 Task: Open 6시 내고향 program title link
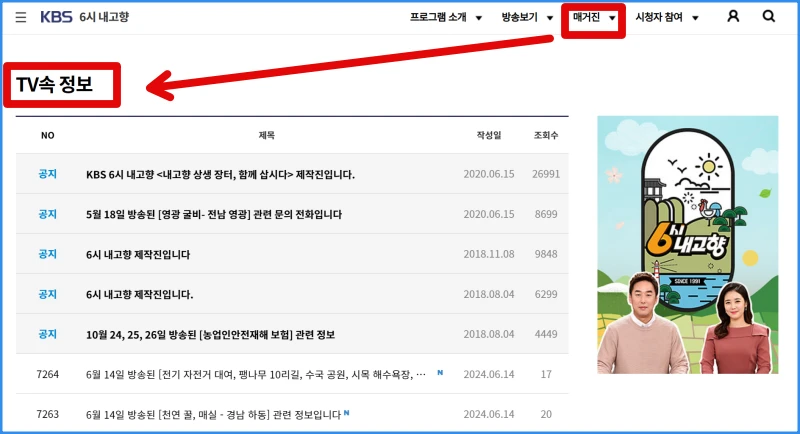tap(104, 17)
